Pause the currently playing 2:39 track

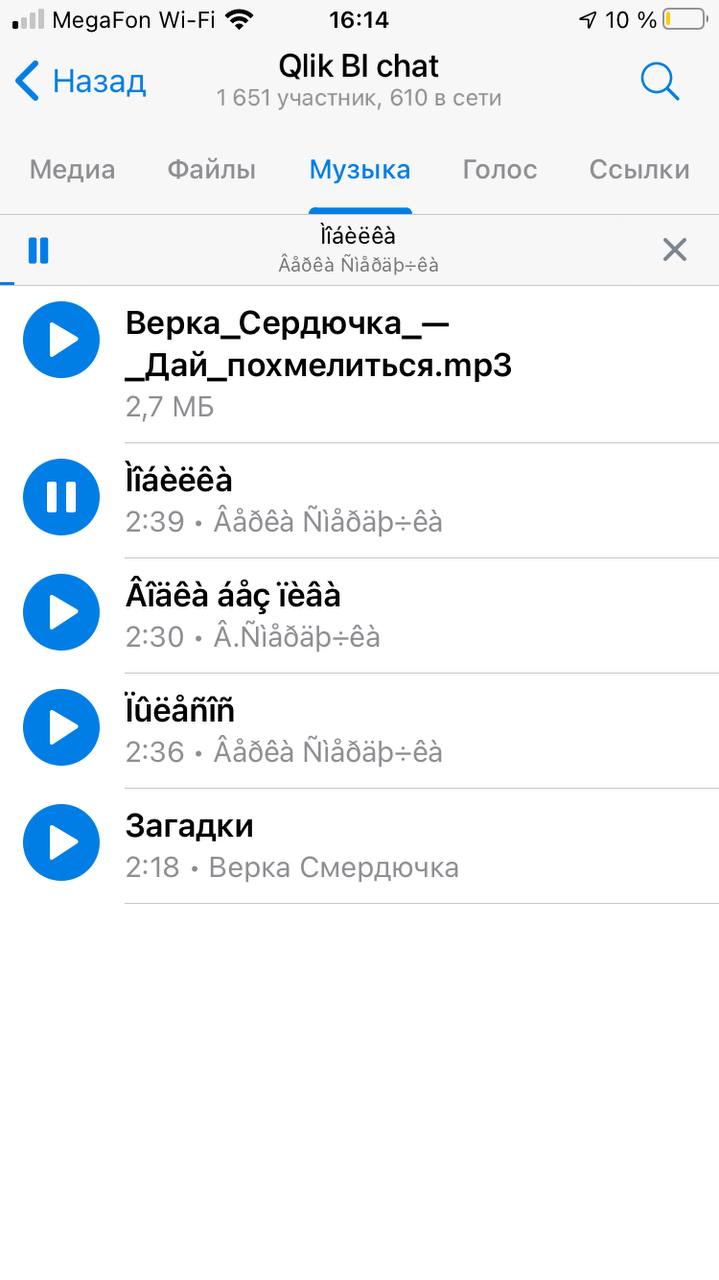coord(61,497)
